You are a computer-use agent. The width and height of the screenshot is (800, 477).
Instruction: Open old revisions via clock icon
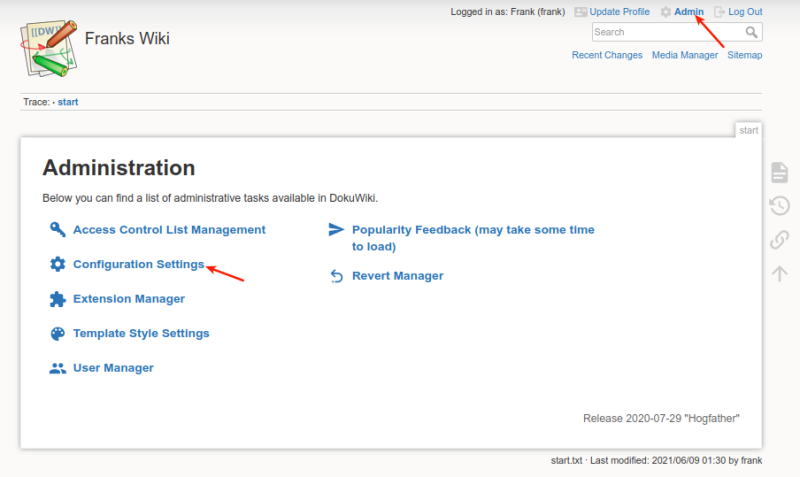pos(779,206)
